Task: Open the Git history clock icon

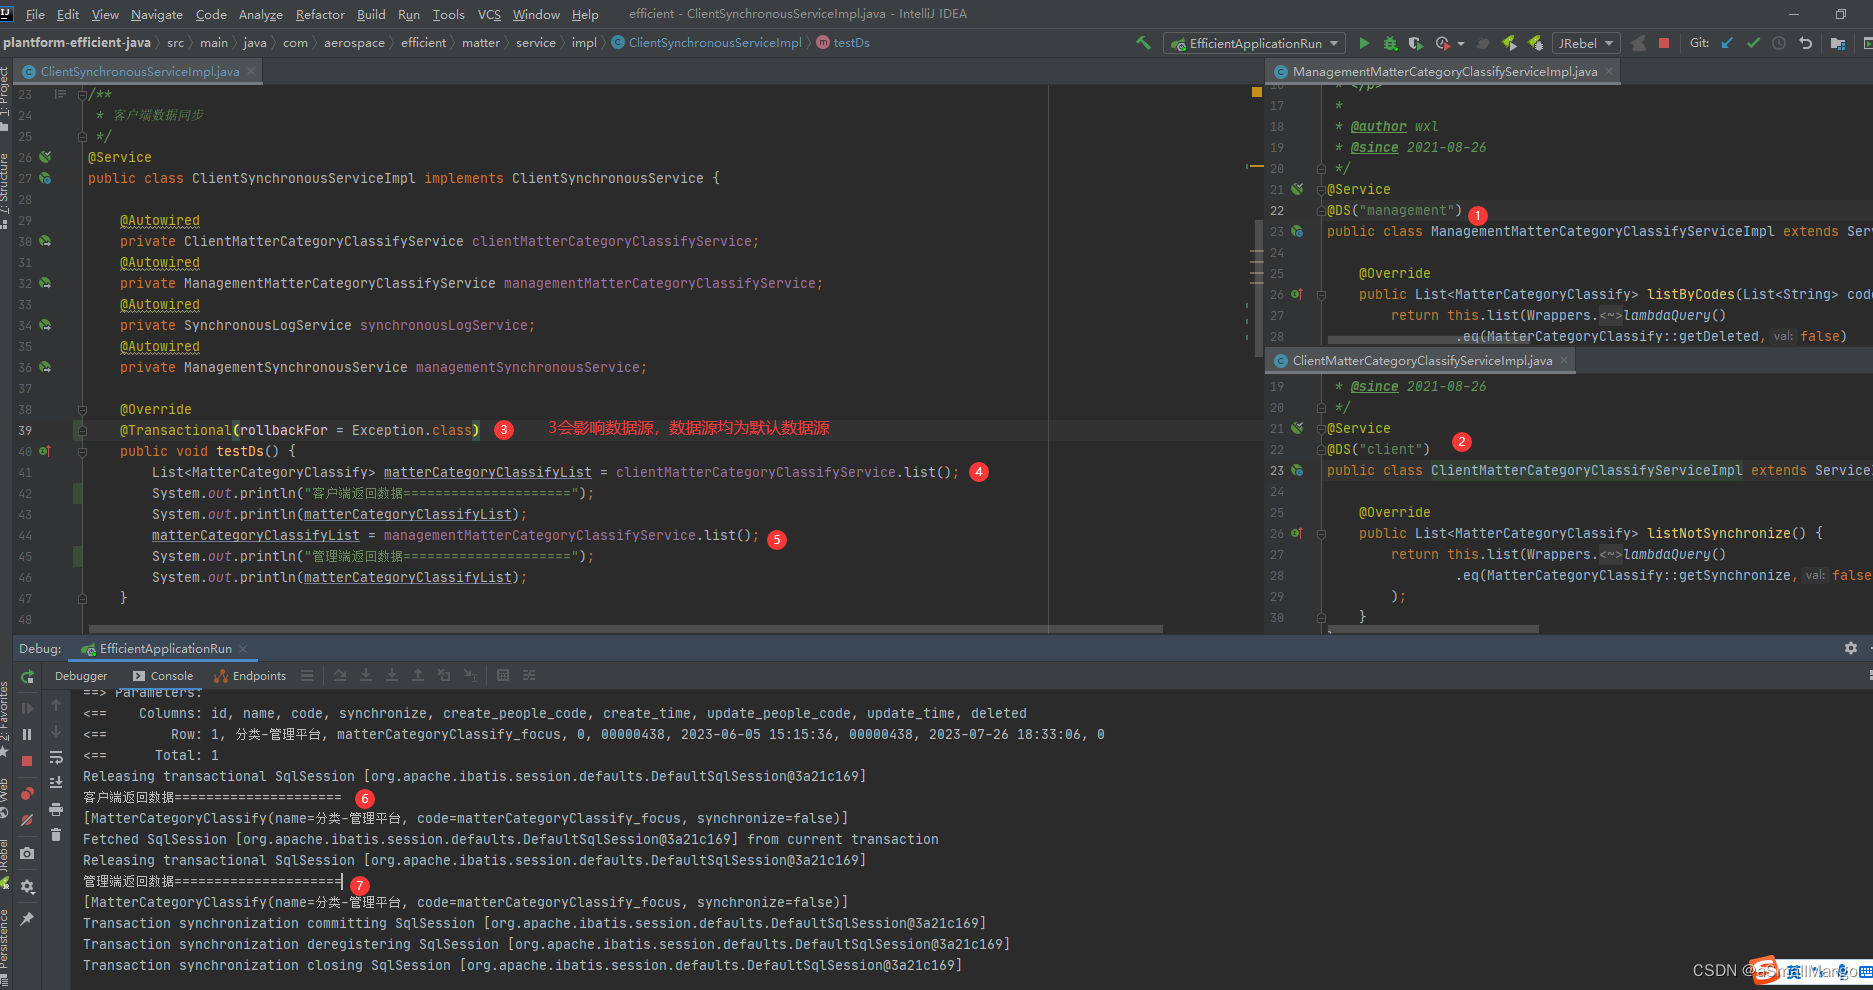Action: click(1779, 43)
